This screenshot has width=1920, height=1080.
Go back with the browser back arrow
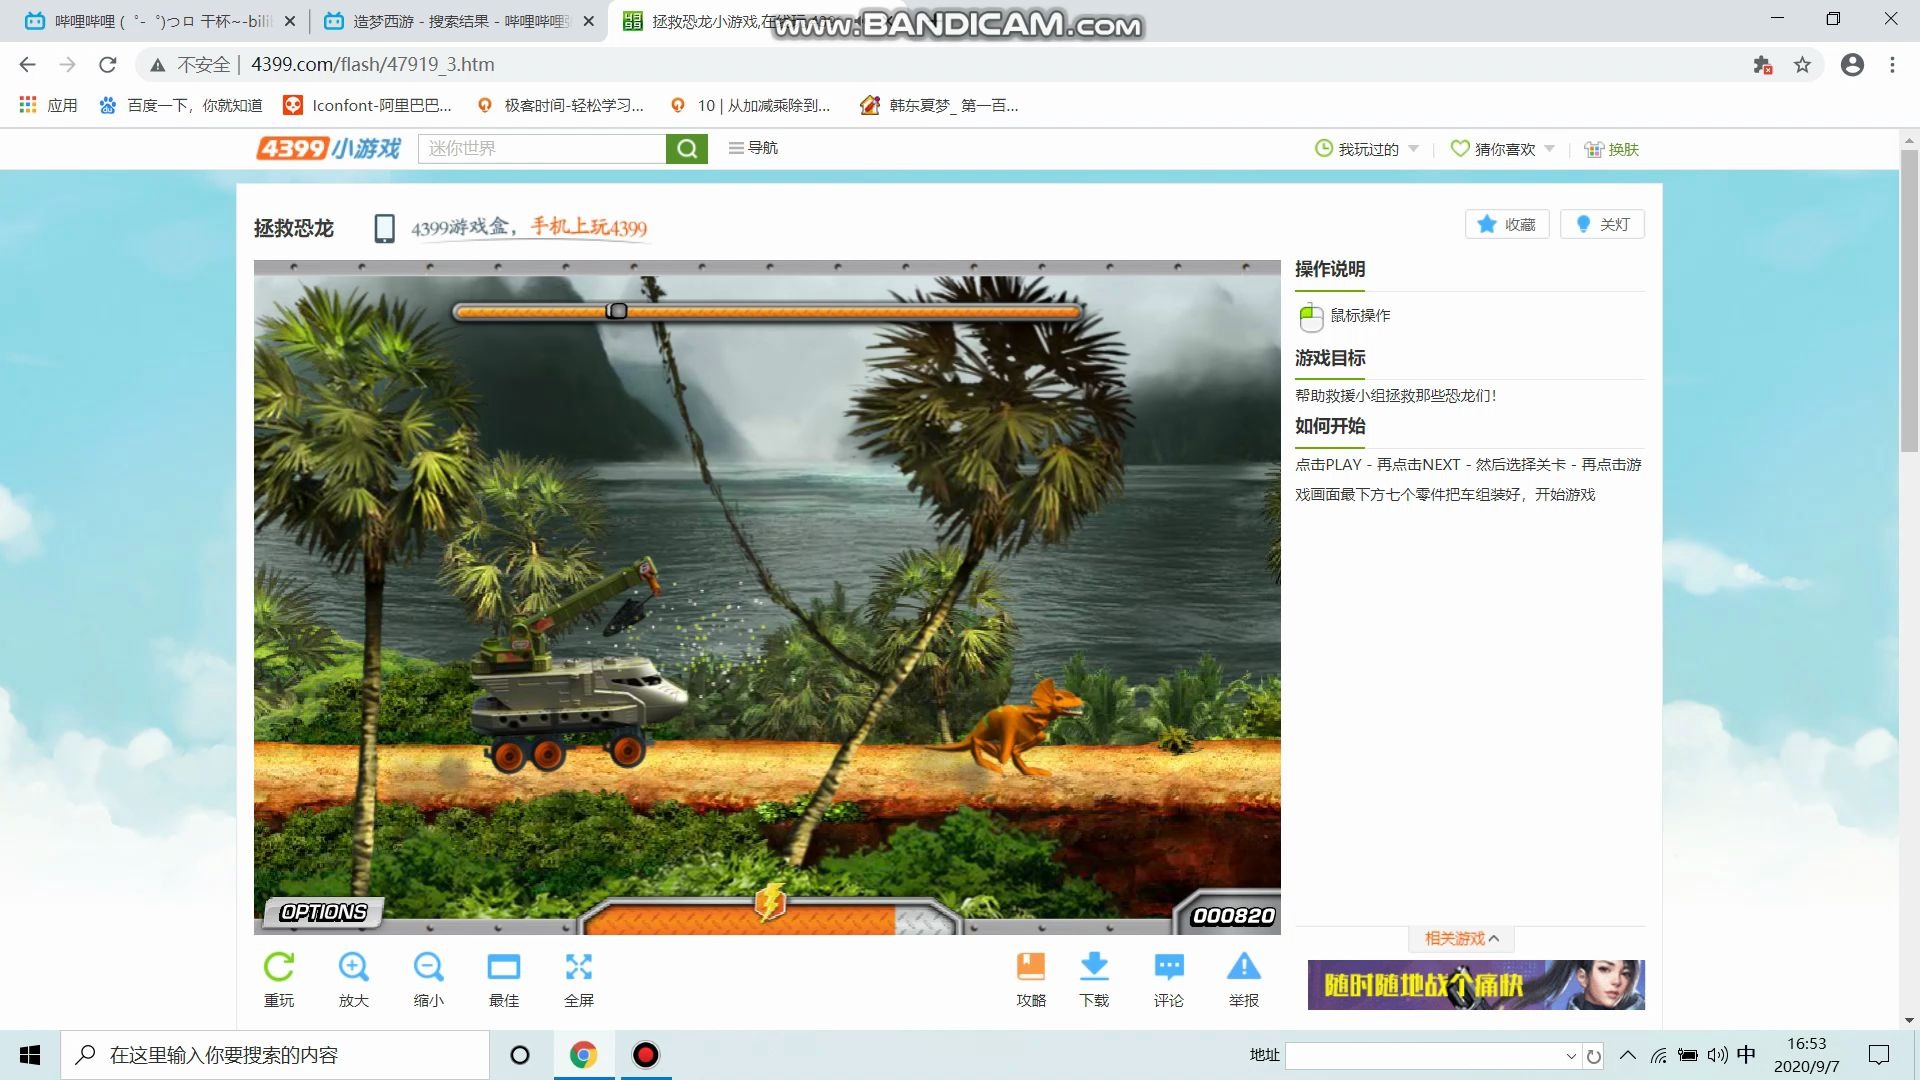(27, 65)
